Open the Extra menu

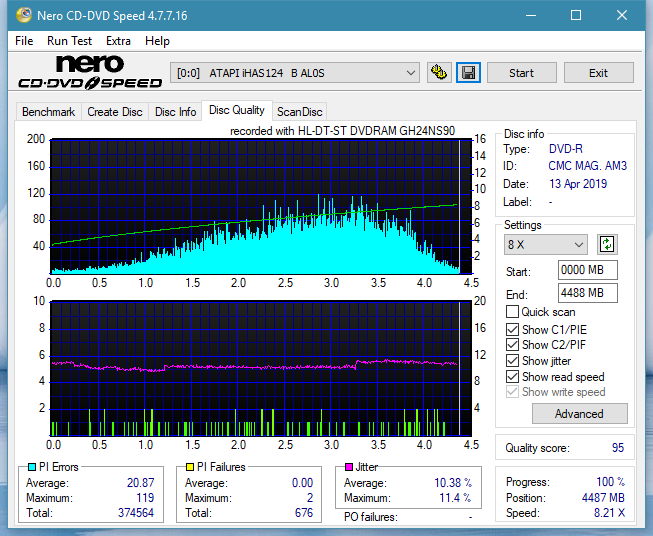[118, 41]
